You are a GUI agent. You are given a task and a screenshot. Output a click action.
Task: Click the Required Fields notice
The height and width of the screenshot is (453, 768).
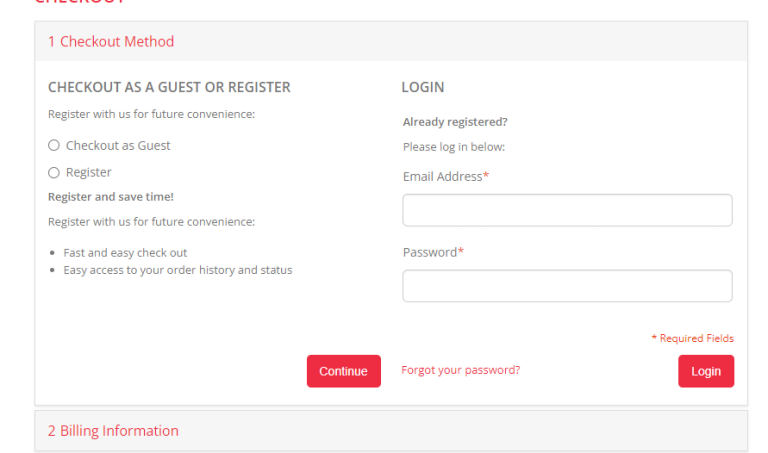coord(692,339)
